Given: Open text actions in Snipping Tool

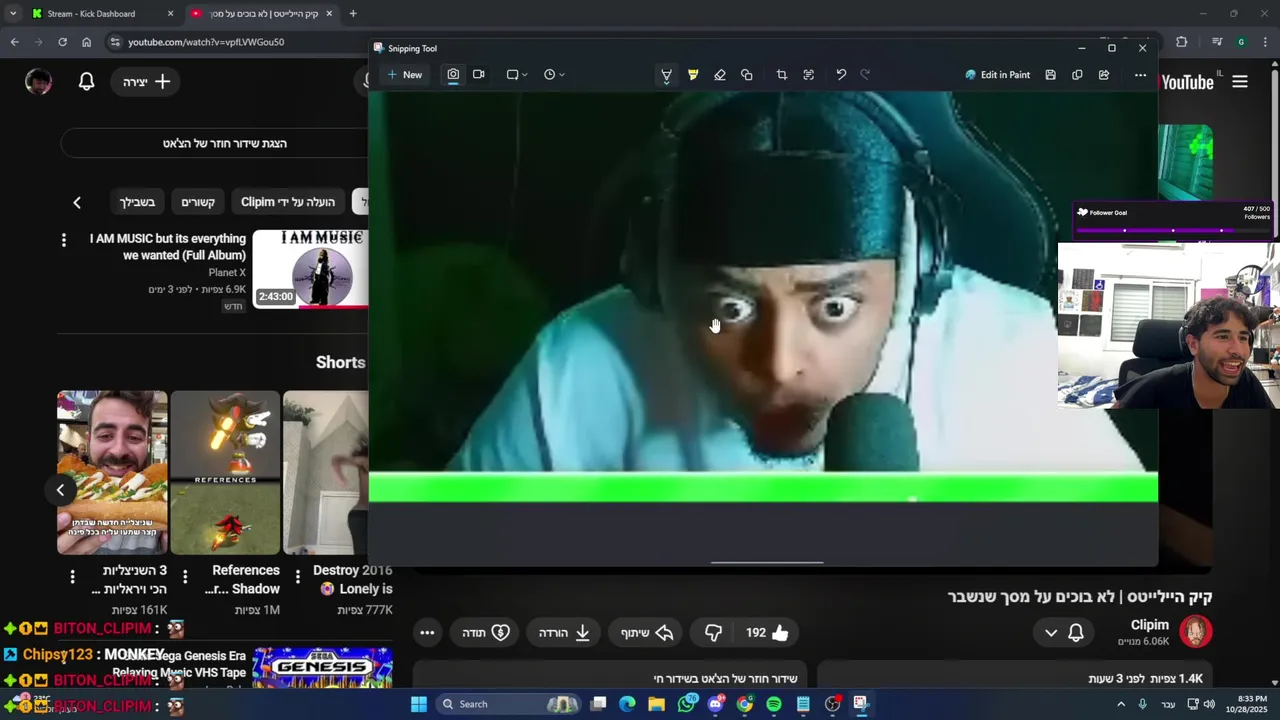Looking at the screenshot, I should (809, 75).
